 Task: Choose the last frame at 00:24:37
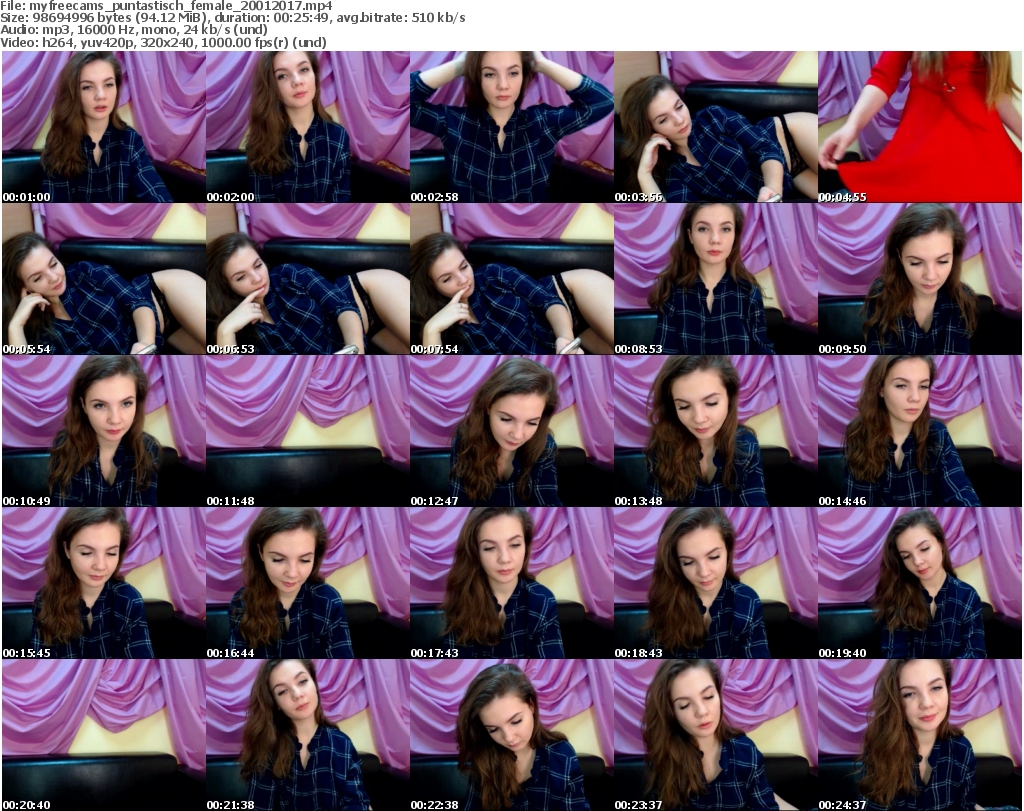pos(920,735)
